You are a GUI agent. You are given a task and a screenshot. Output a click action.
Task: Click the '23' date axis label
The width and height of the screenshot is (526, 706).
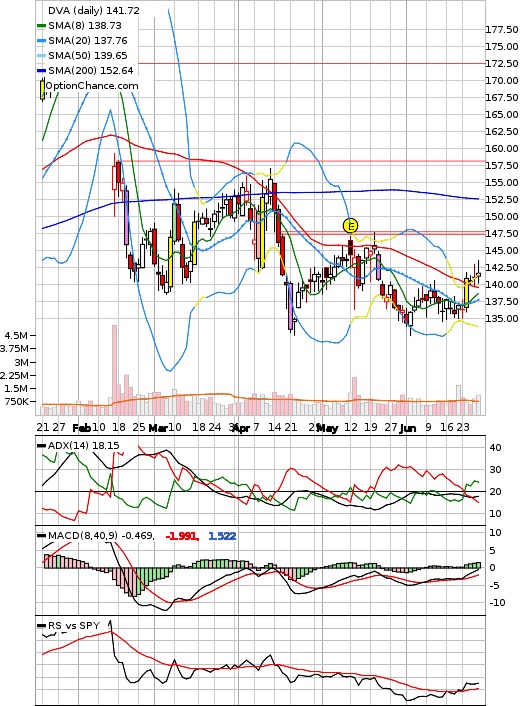point(463,427)
